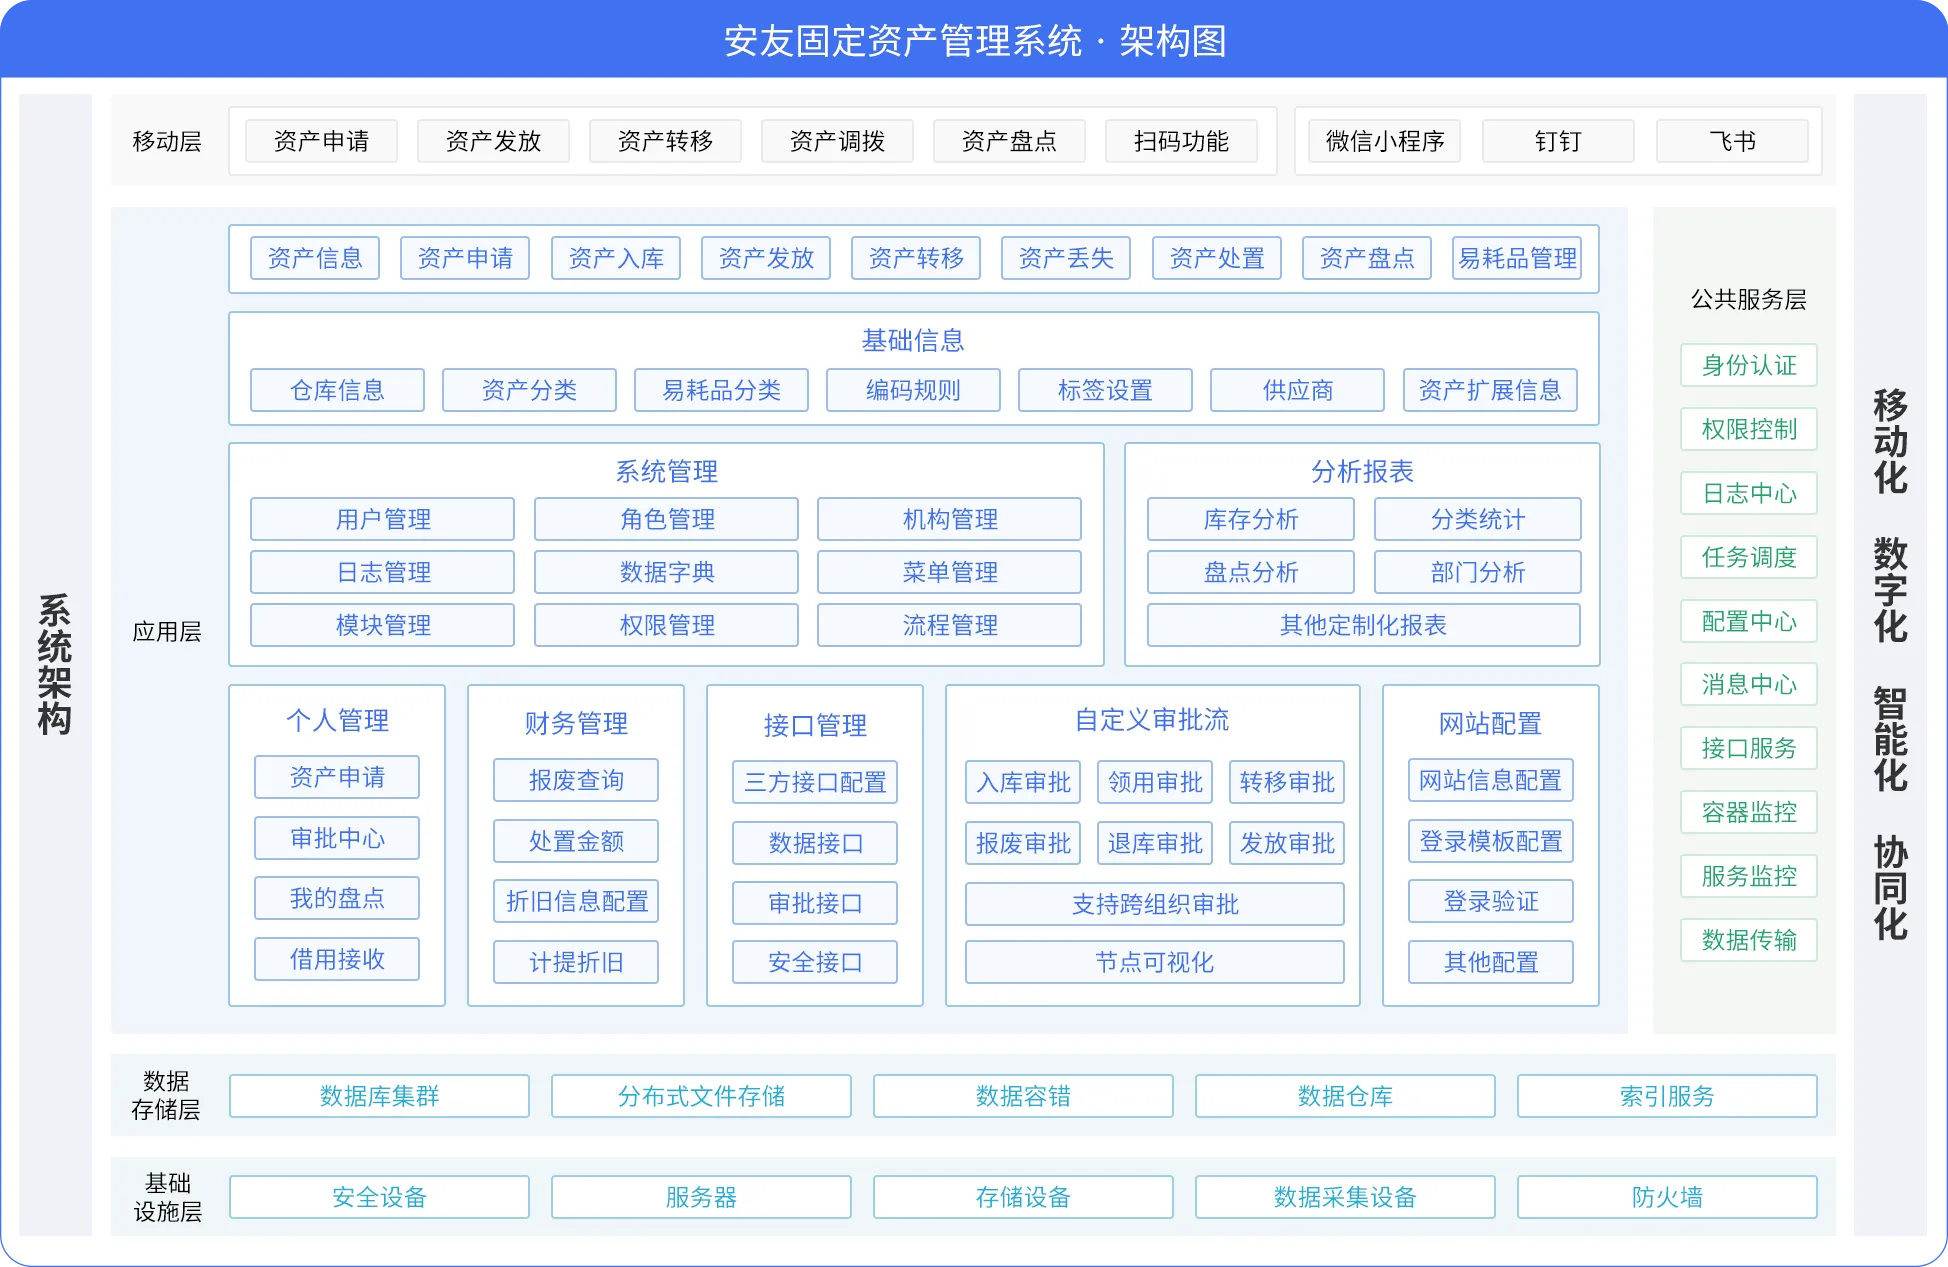Click the 节点可视化 box
Image resolution: width=1948 pixels, height=1267 pixels.
(x=1155, y=962)
